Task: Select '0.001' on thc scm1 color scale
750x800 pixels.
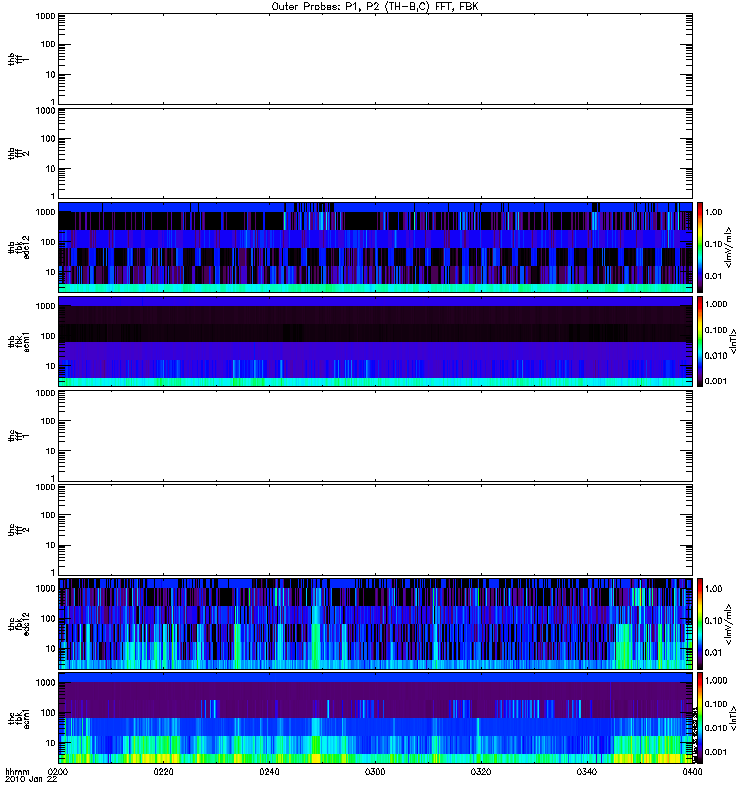Action: (716, 752)
